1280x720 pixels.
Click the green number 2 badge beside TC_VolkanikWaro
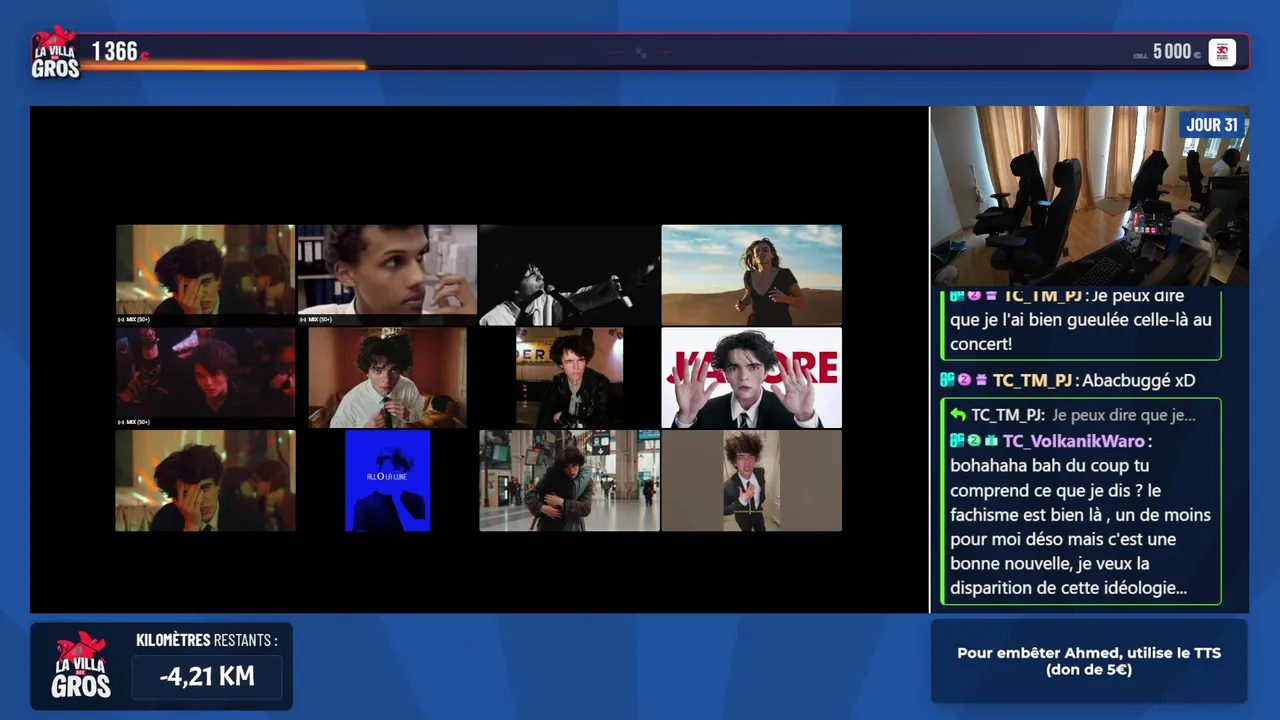pyautogui.click(x=974, y=441)
